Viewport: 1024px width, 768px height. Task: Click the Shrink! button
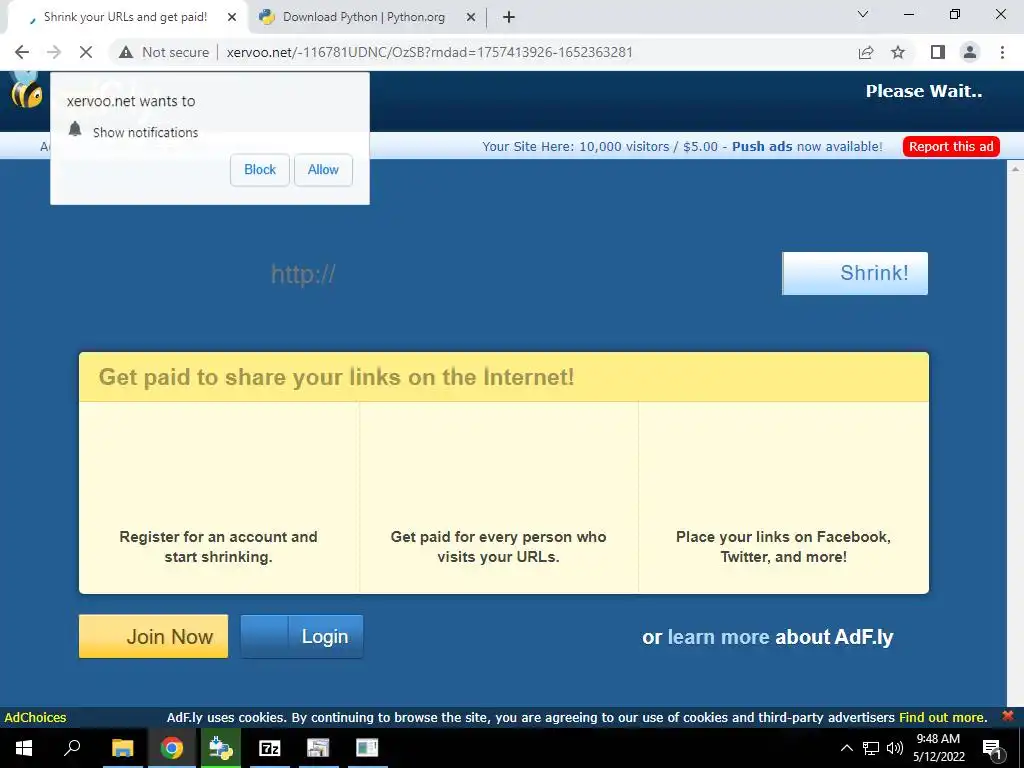[x=855, y=273]
